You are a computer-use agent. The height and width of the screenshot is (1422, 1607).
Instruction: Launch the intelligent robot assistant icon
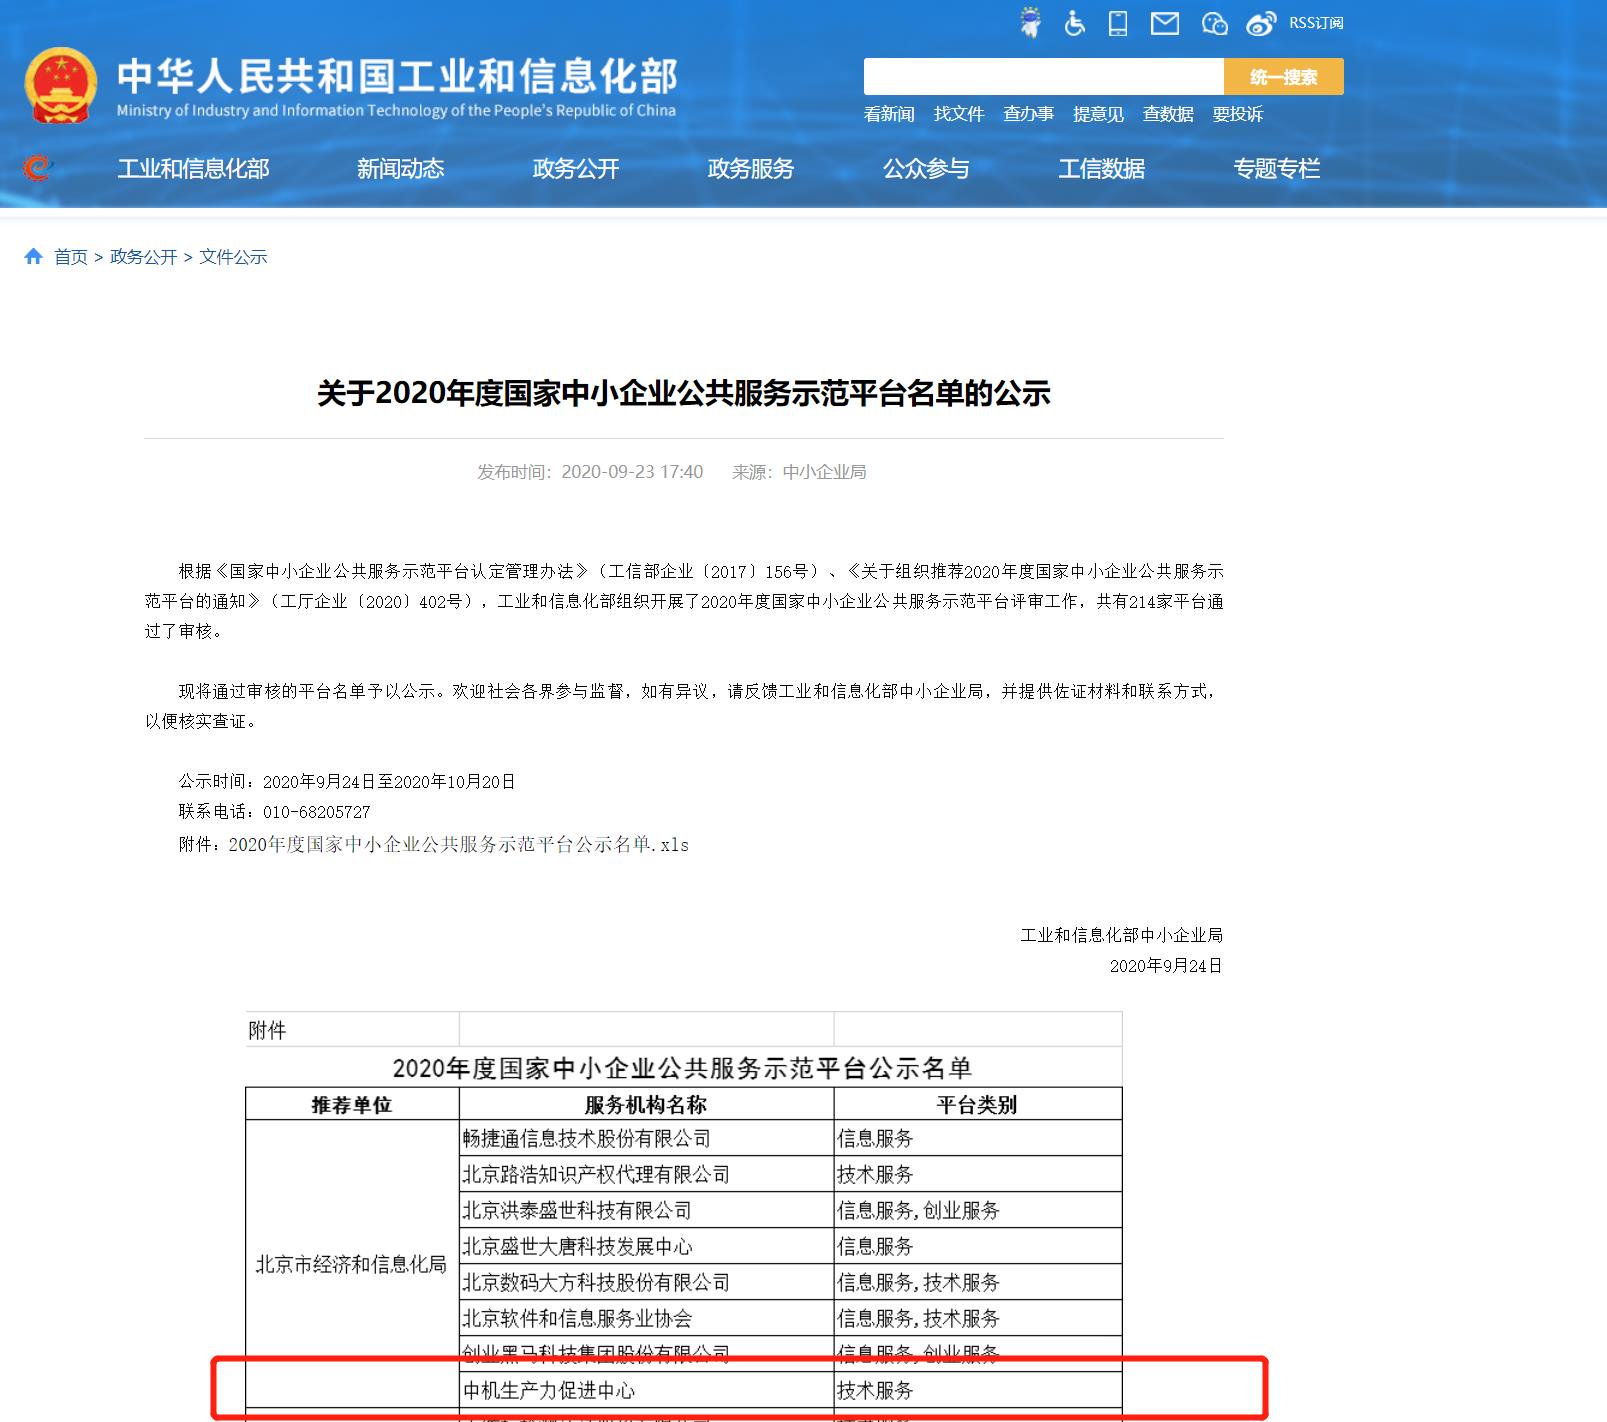[1030, 22]
